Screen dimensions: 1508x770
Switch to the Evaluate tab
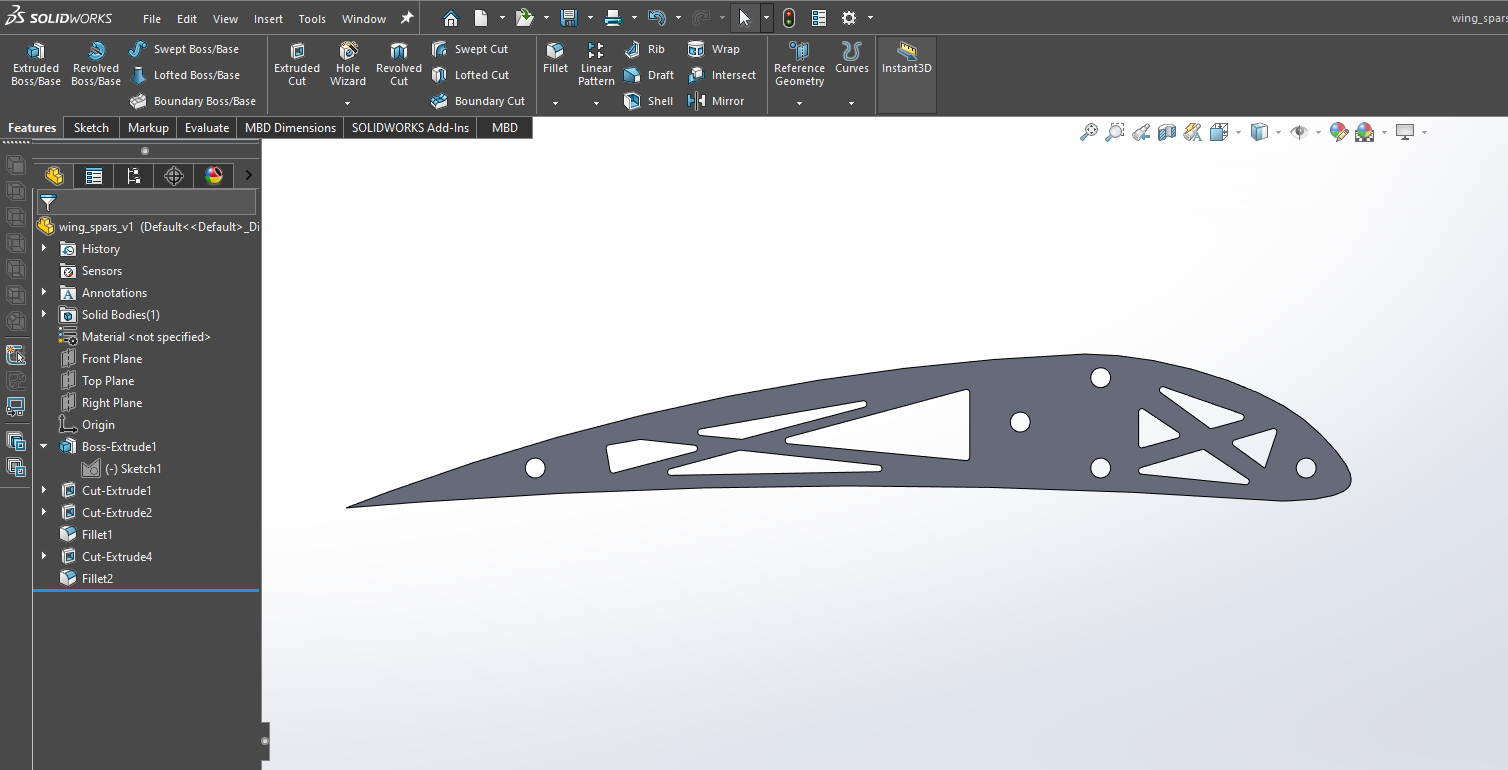[207, 128]
